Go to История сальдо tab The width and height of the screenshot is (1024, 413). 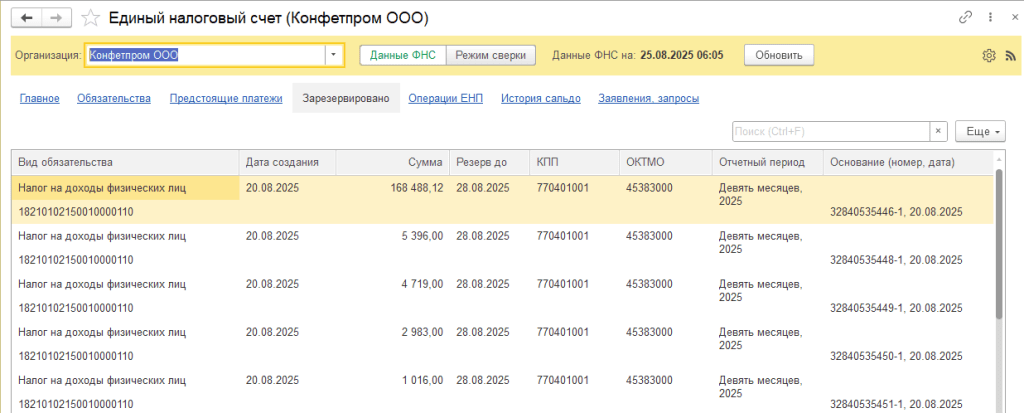point(540,98)
